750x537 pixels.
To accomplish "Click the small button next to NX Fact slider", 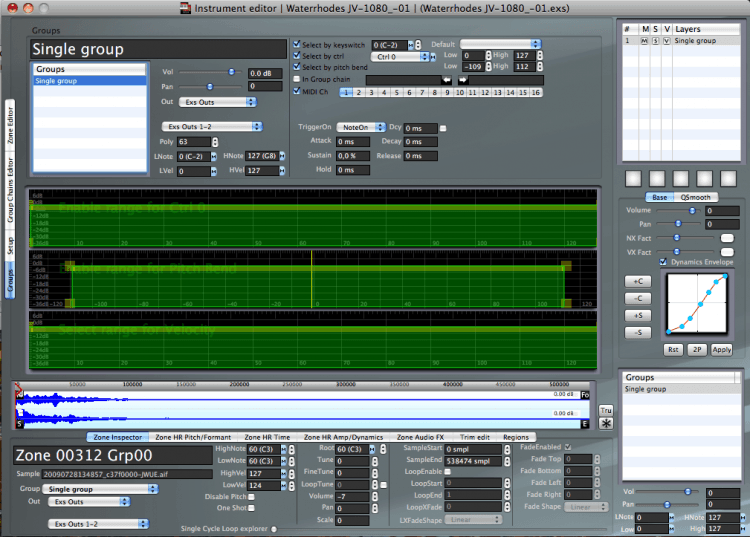I will pyautogui.click(x=727, y=238).
